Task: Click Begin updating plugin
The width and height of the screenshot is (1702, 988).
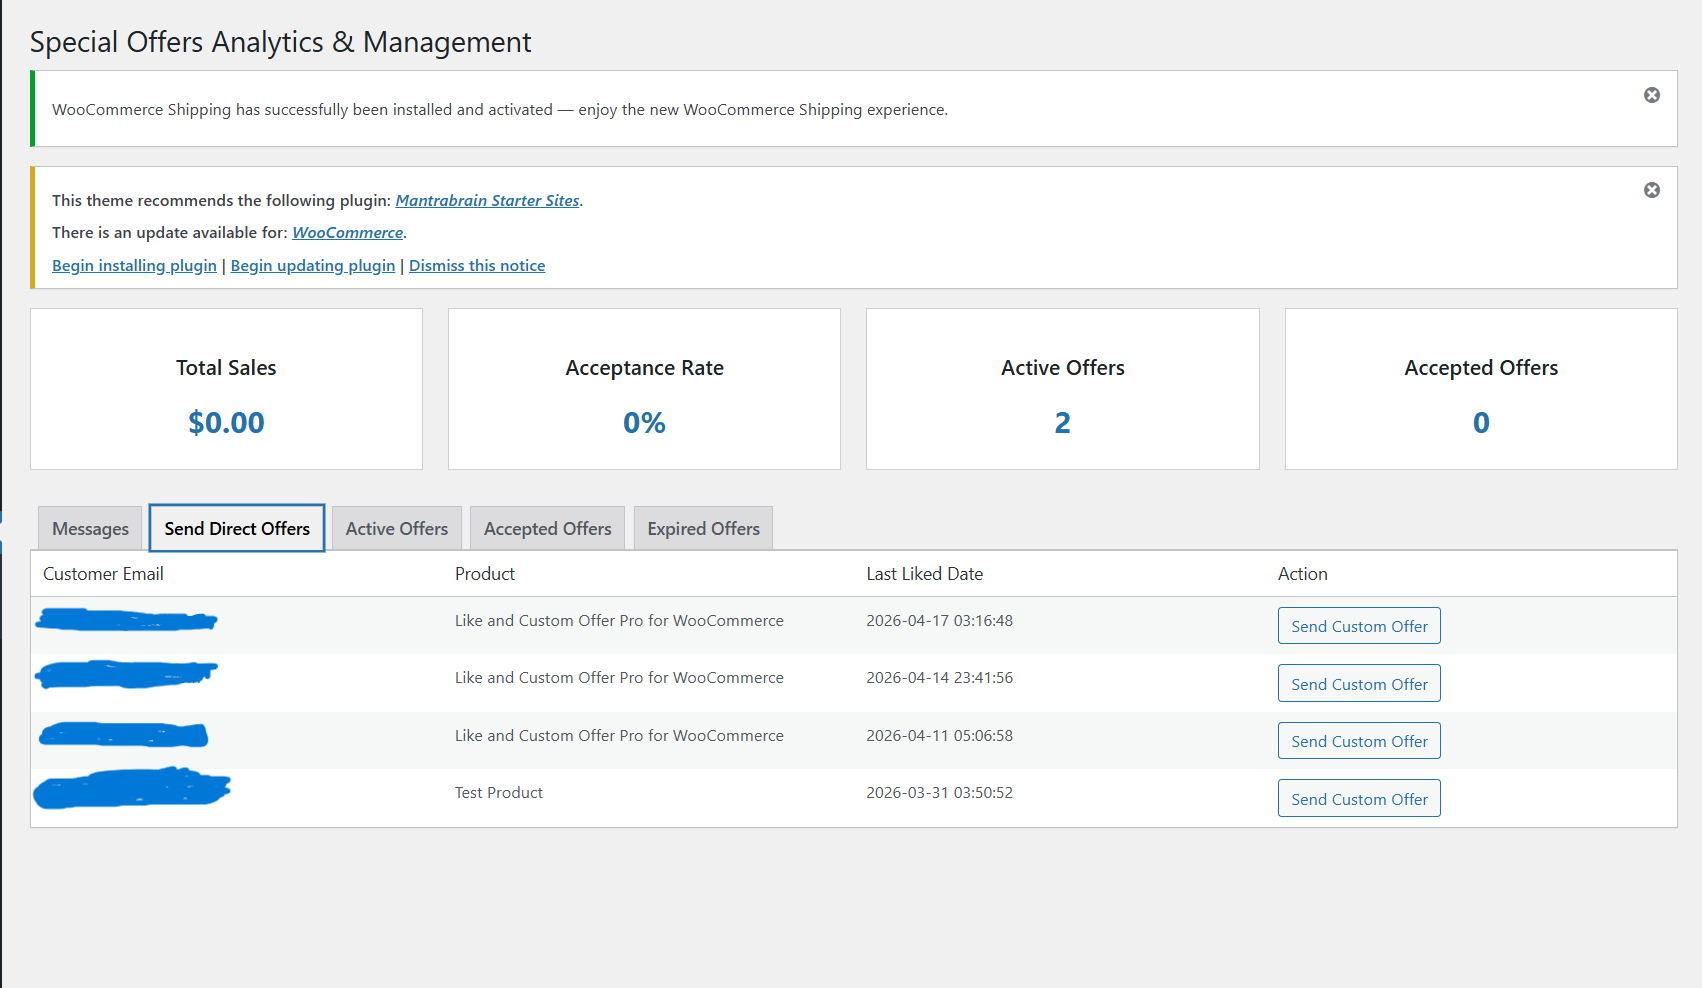Action: click(x=313, y=265)
